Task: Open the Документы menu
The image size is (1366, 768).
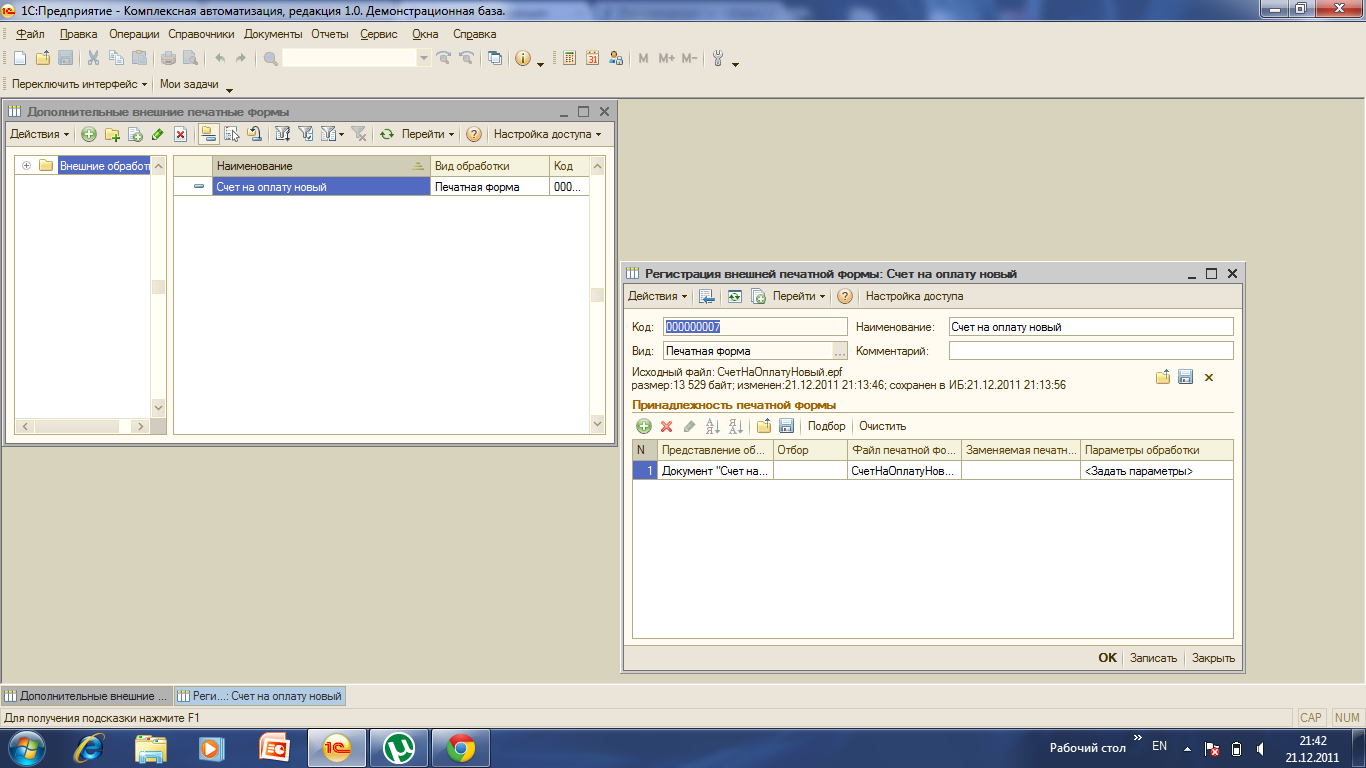Action: pyautogui.click(x=273, y=34)
